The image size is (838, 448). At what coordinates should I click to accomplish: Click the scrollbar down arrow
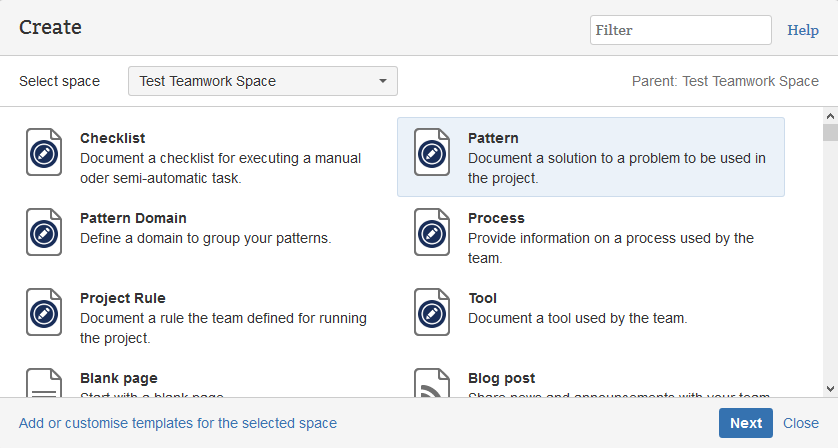(830, 389)
